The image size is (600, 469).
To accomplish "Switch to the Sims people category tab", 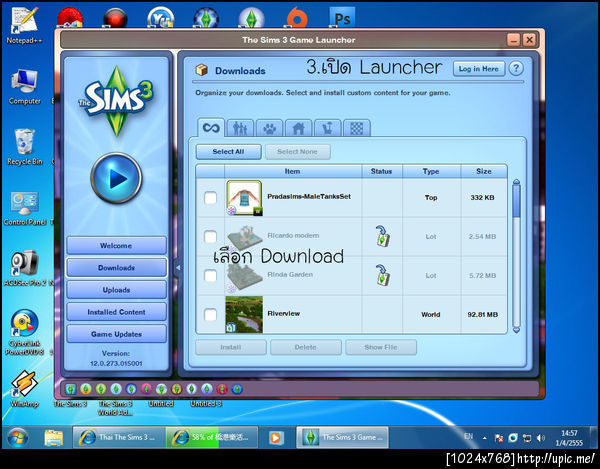I will click(x=240, y=128).
